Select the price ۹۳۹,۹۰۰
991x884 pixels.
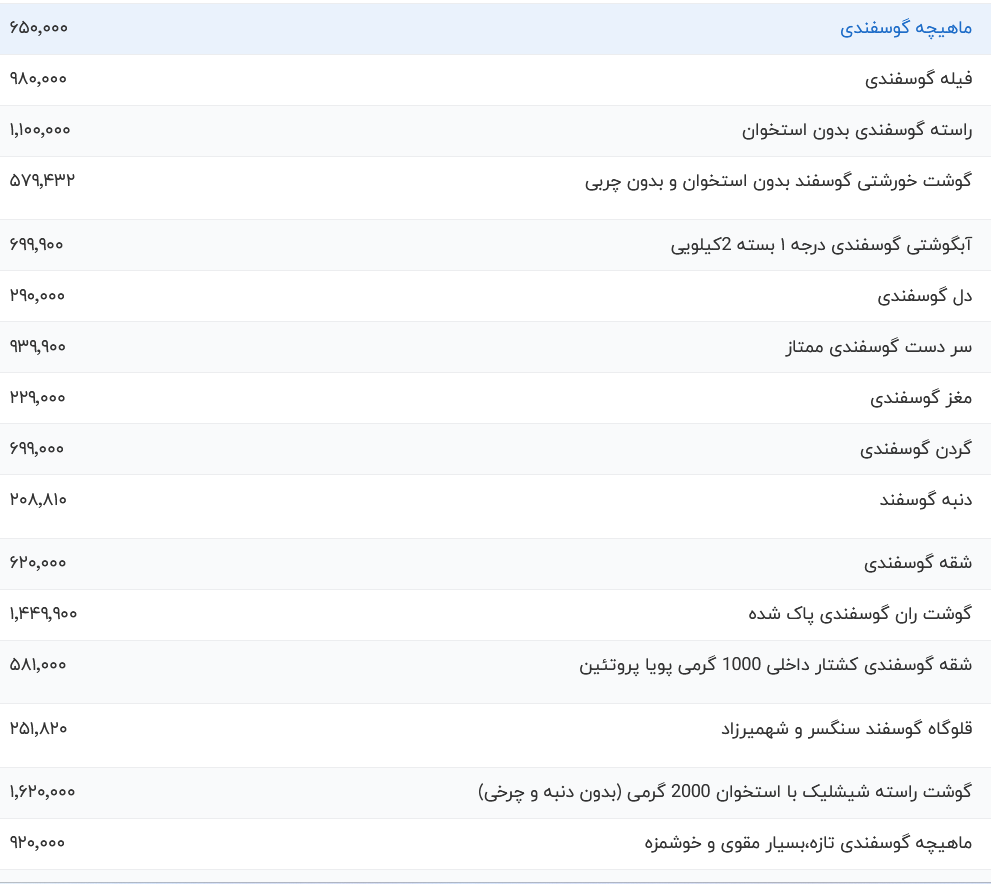[37, 347]
